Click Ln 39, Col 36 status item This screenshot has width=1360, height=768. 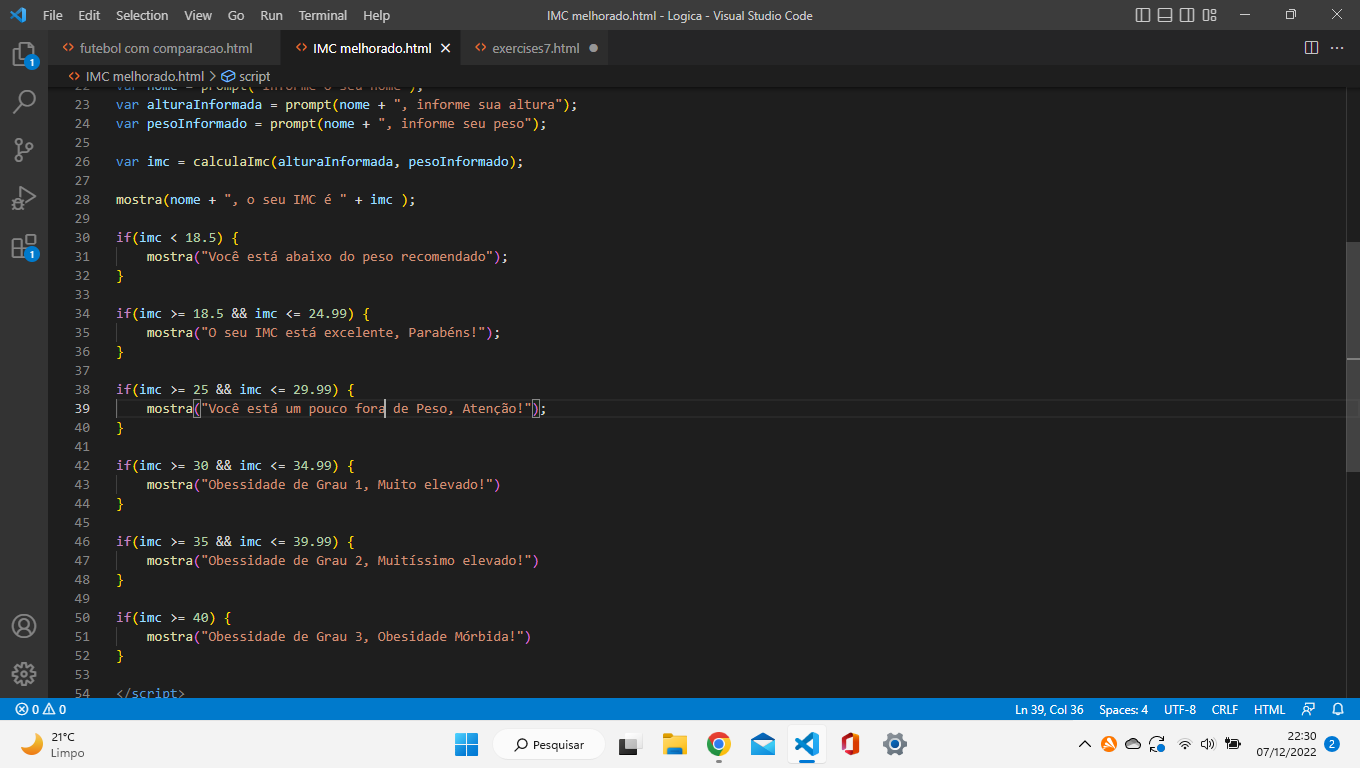pyautogui.click(x=1049, y=709)
